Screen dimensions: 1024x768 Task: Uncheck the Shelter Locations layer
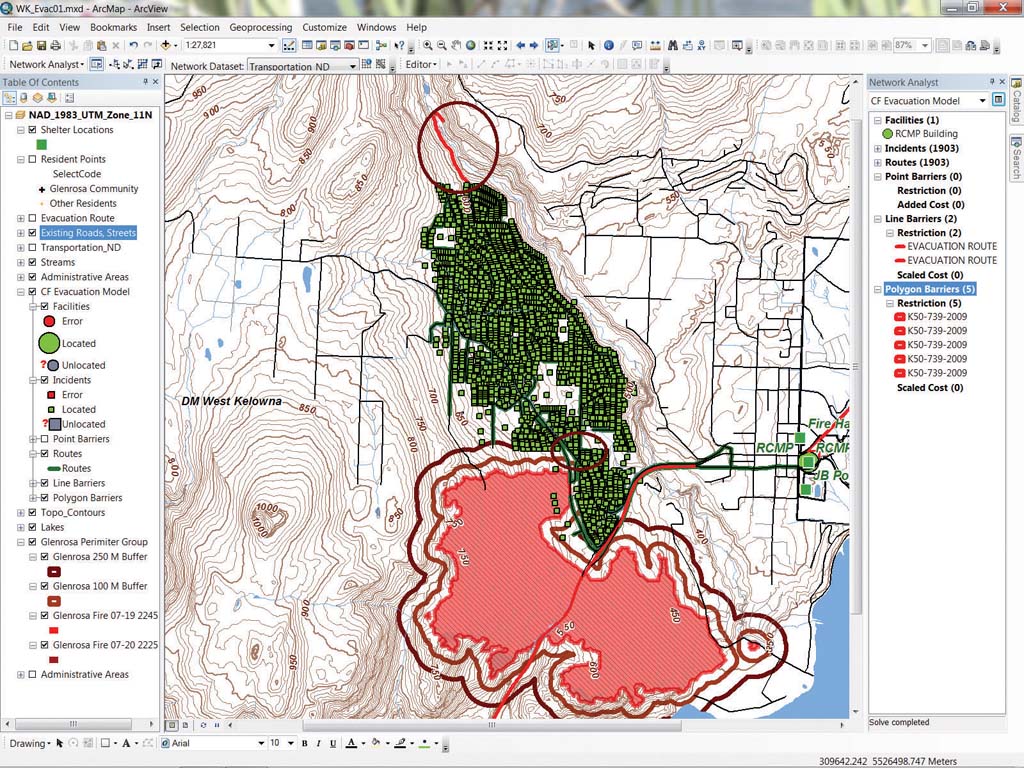point(33,130)
